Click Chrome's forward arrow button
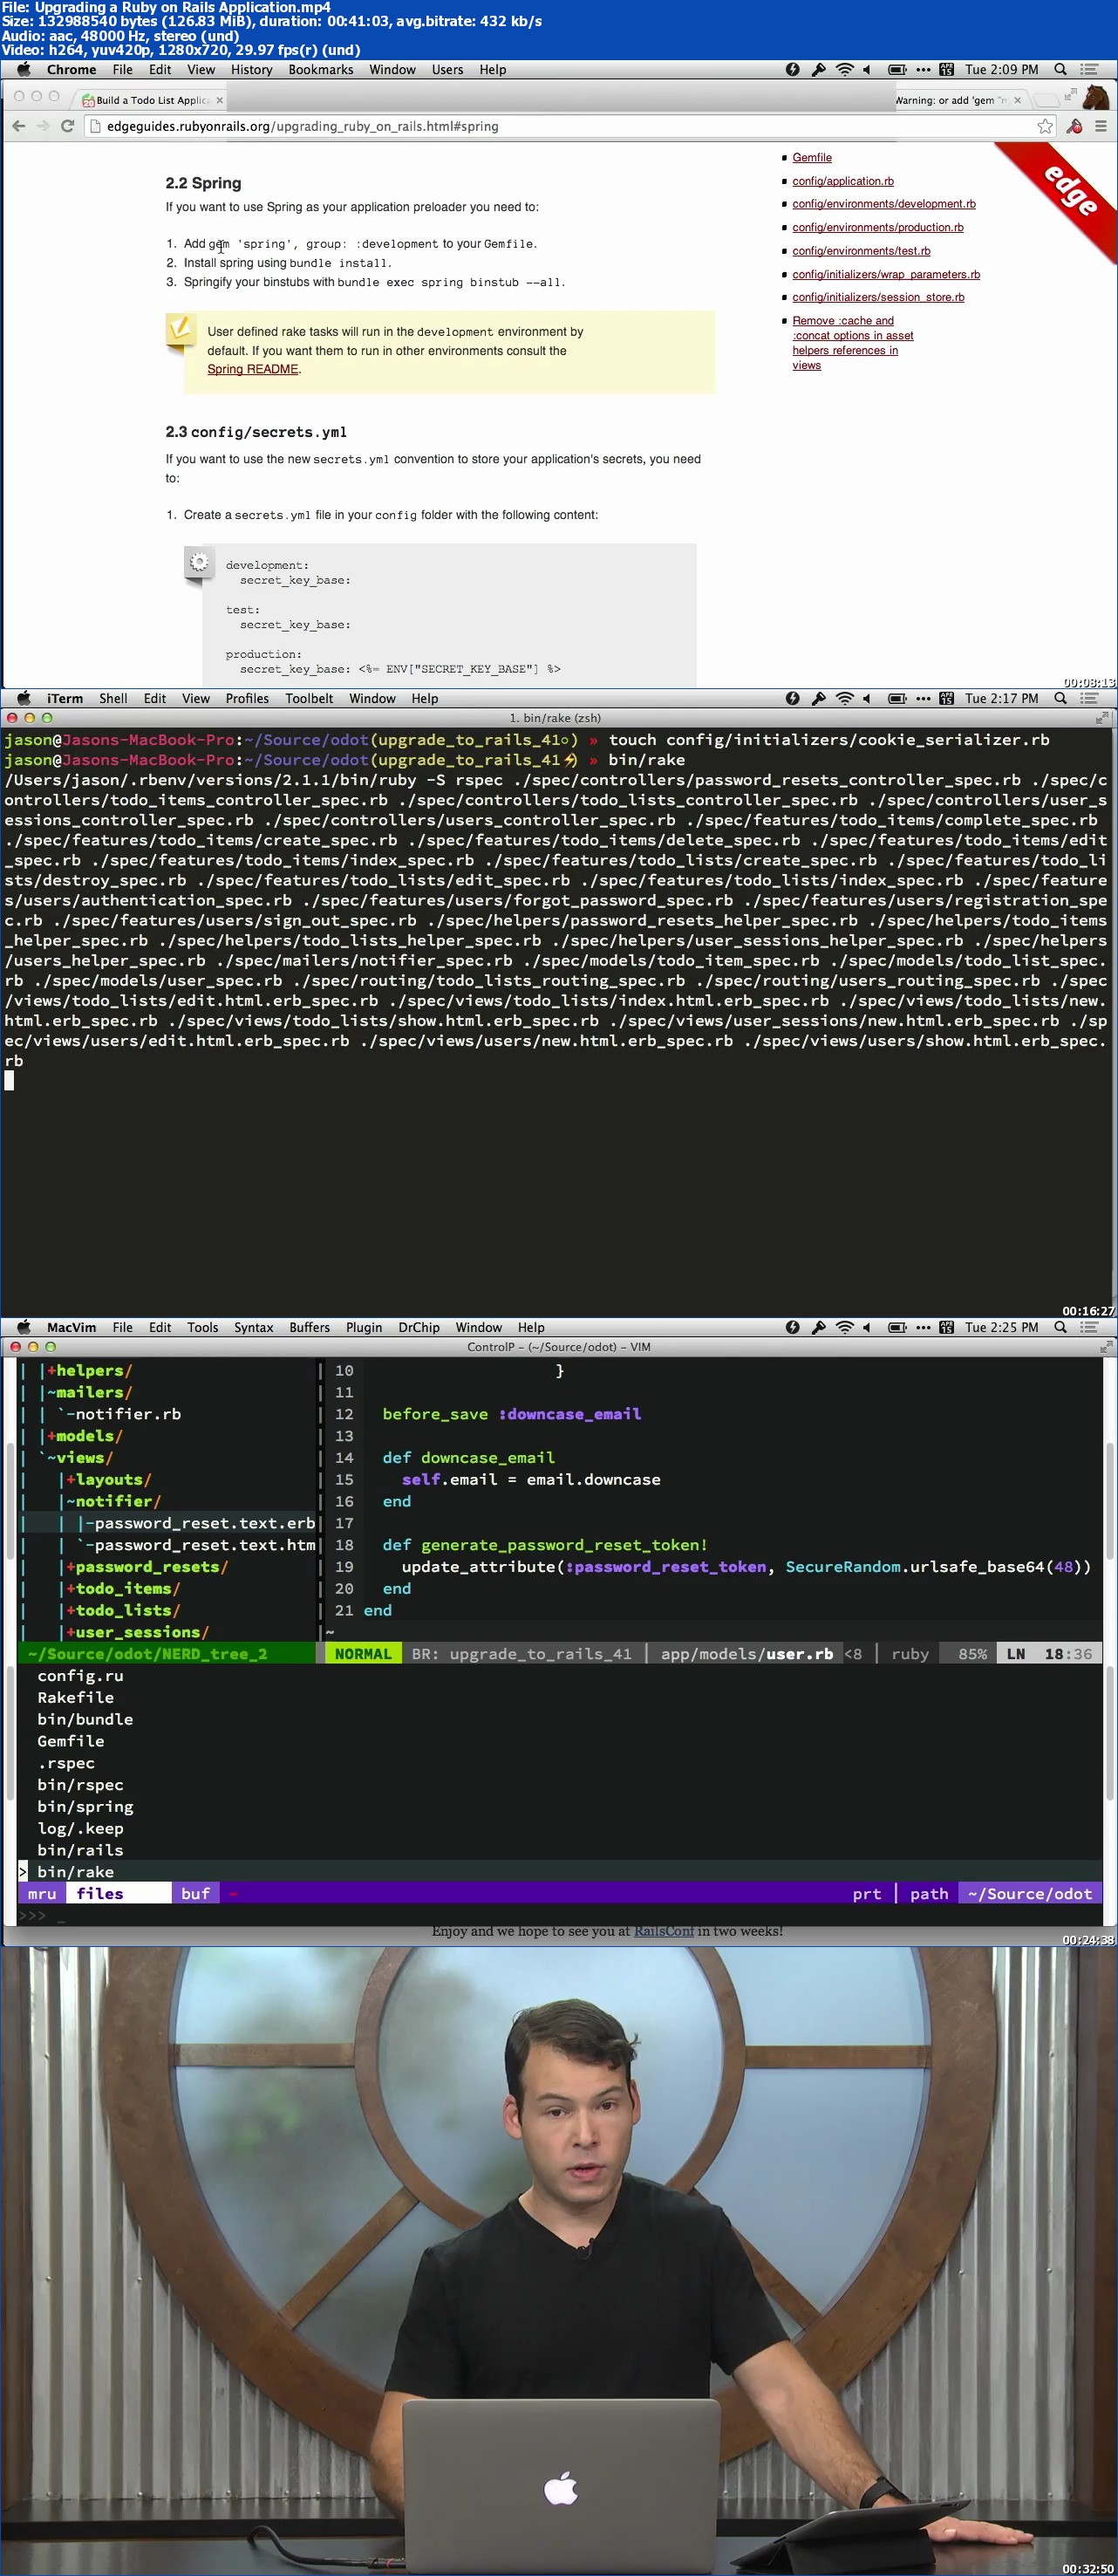The image size is (1118, 2576). click(x=42, y=126)
